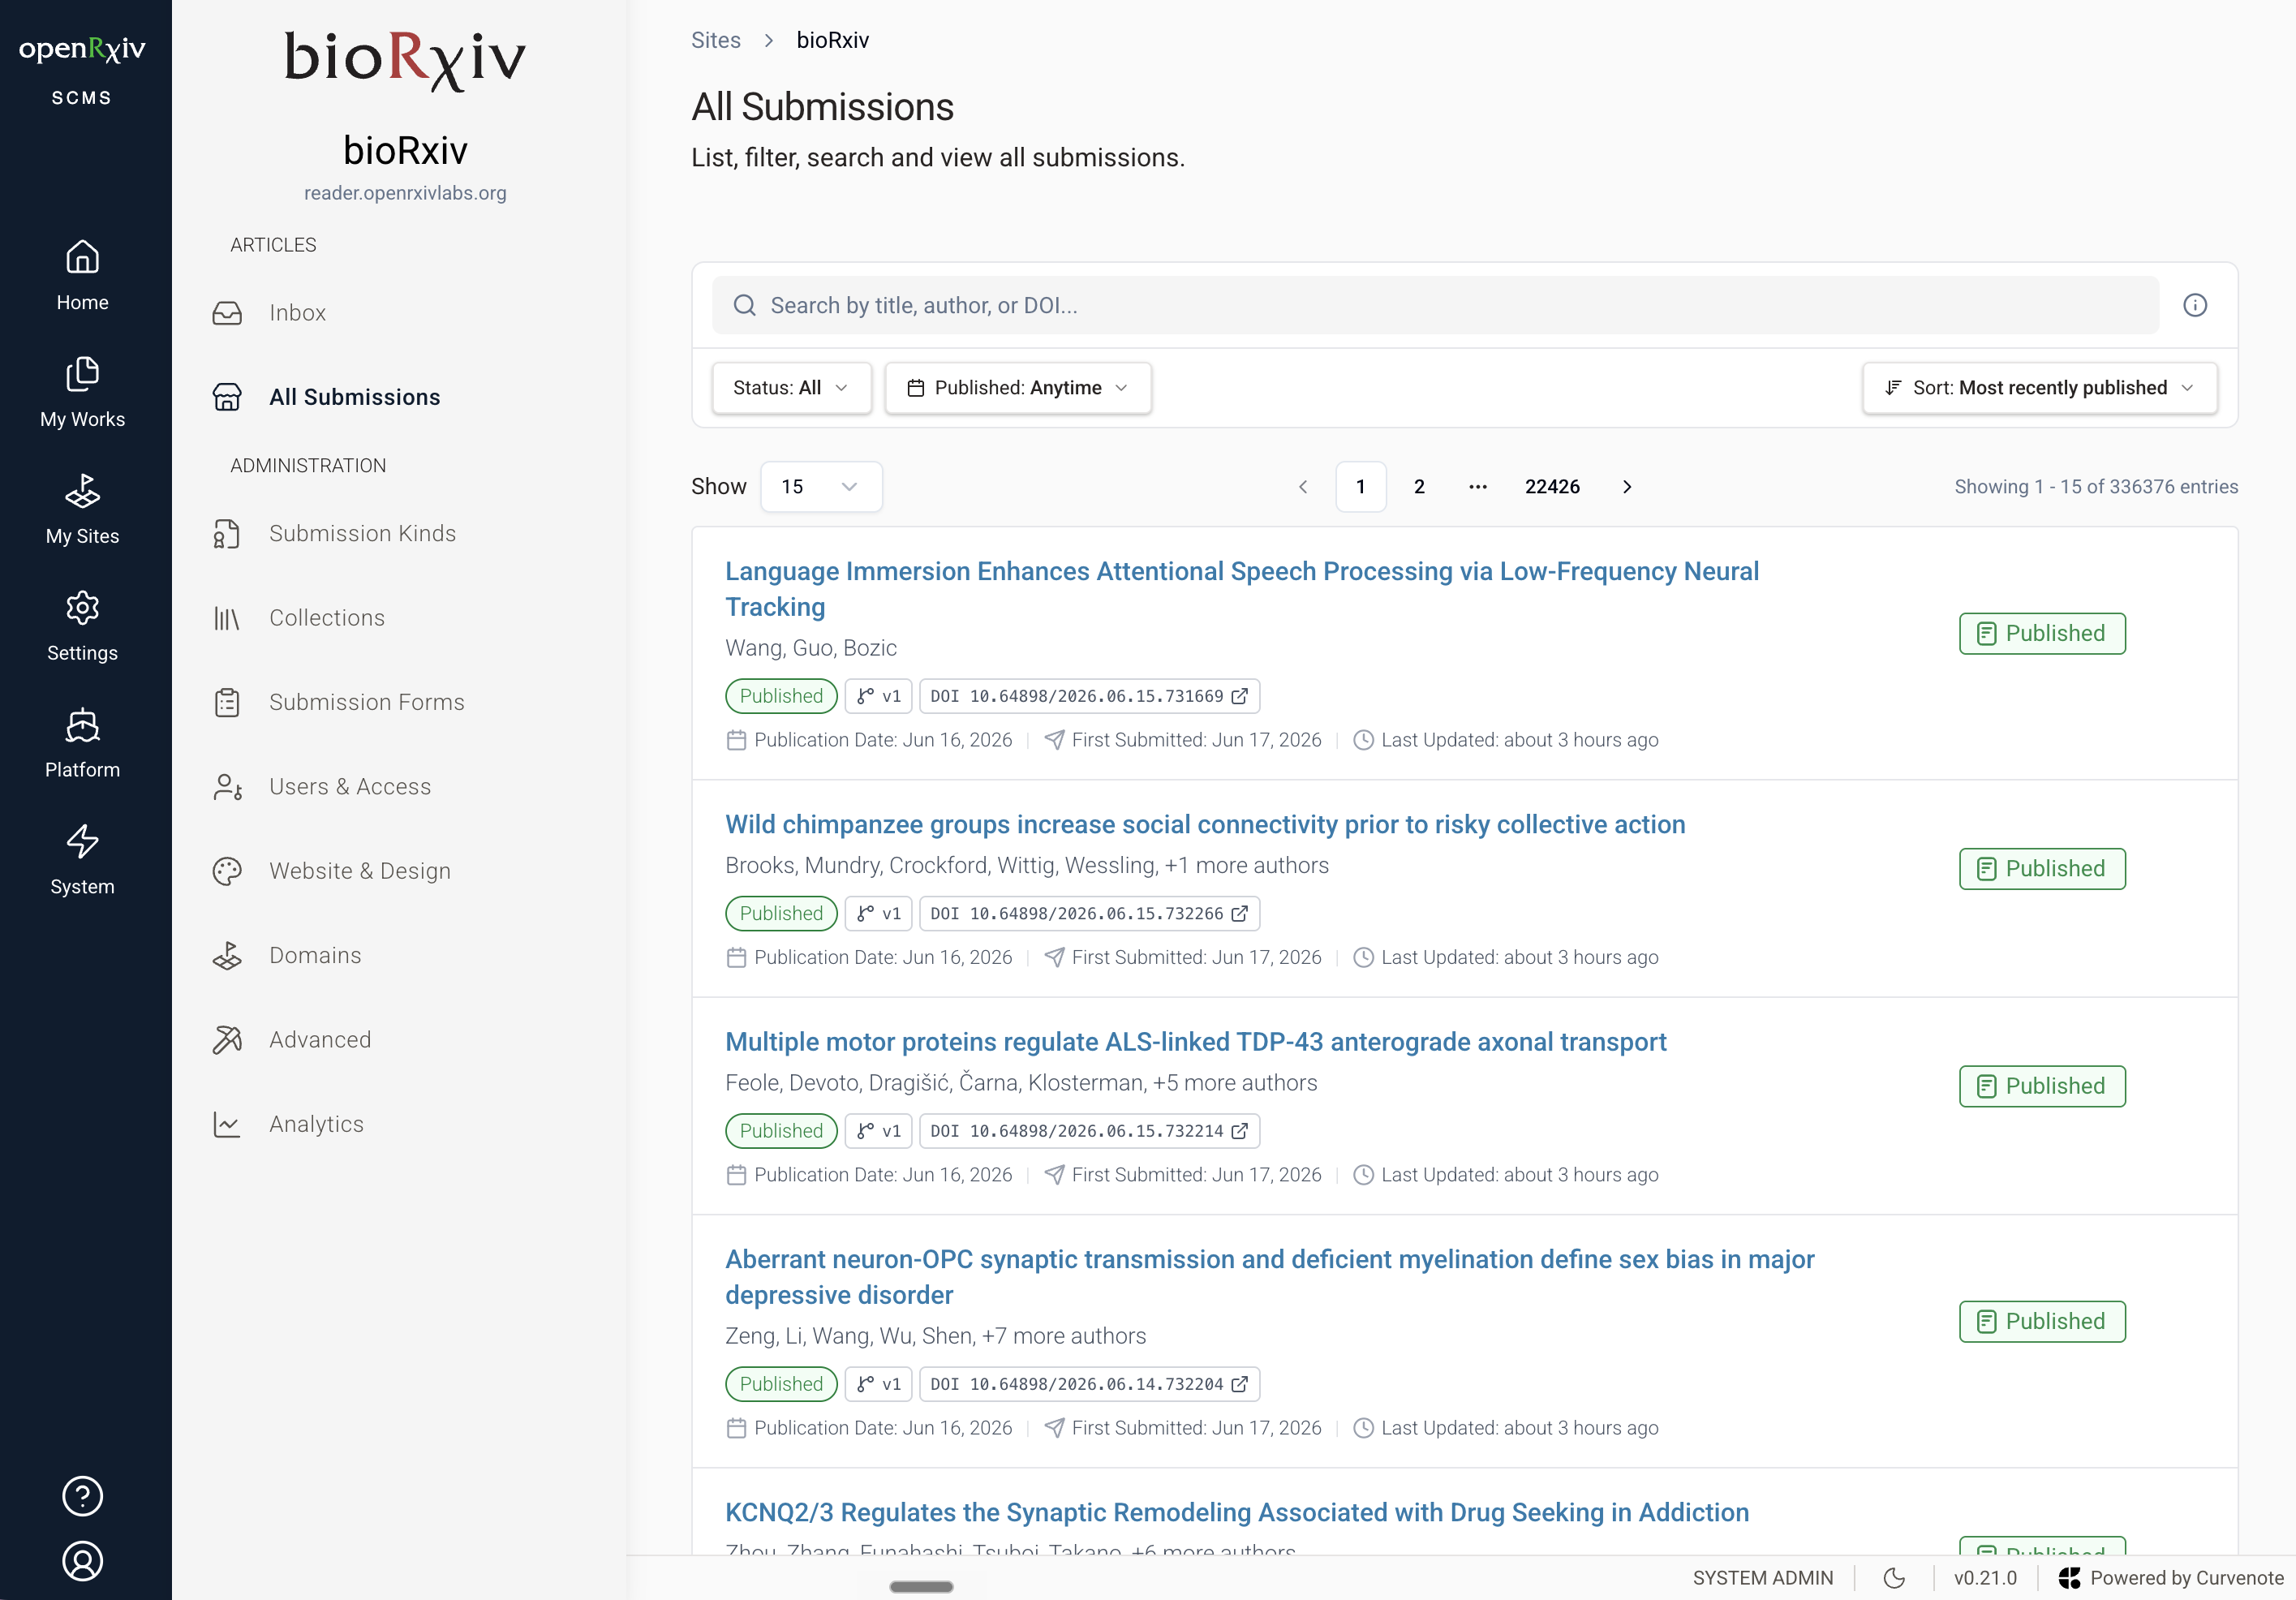
Task: Click the openRxiv SCMS logo
Action: 82,69
